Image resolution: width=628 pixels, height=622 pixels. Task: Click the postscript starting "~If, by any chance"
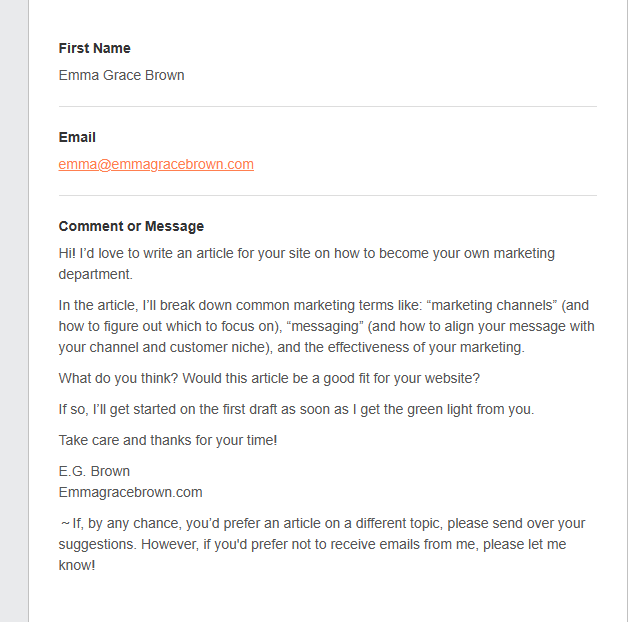click(x=322, y=544)
